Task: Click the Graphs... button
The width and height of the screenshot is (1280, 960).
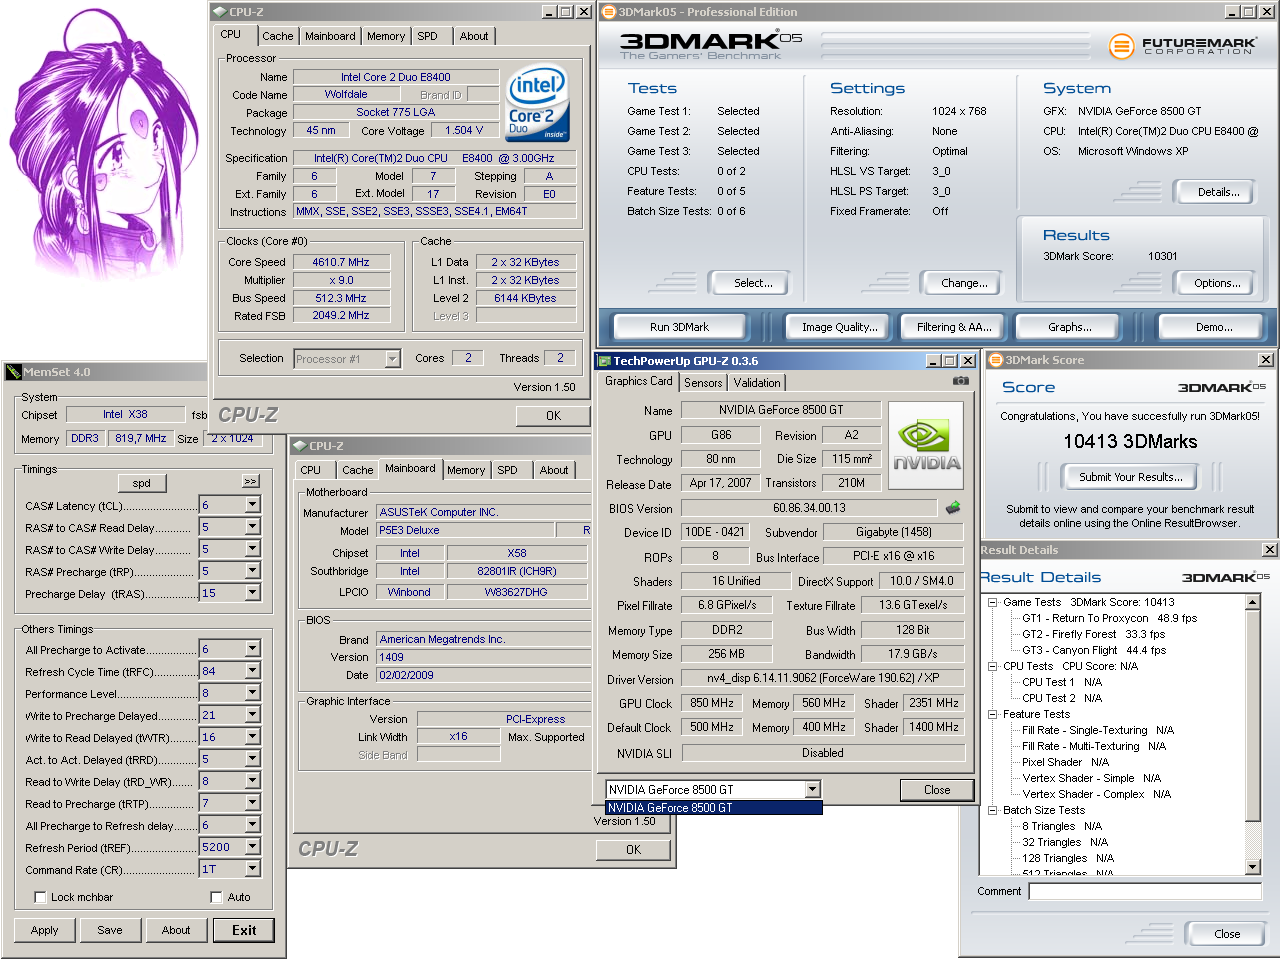Action: [1070, 327]
